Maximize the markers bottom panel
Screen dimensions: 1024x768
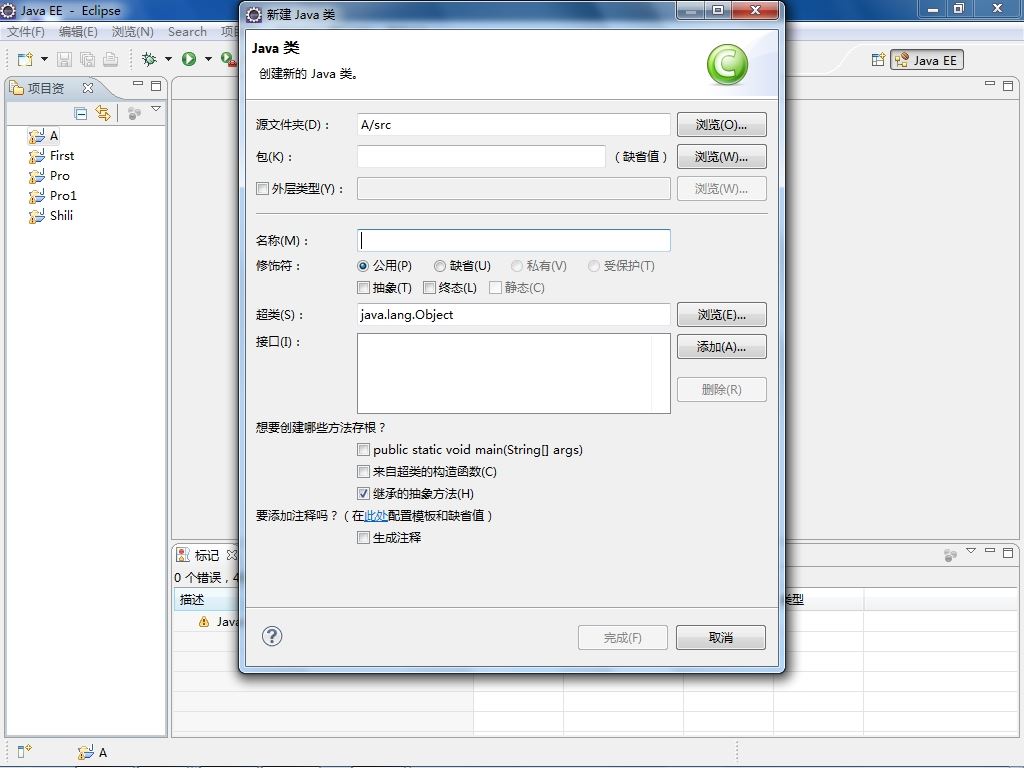(x=1008, y=552)
